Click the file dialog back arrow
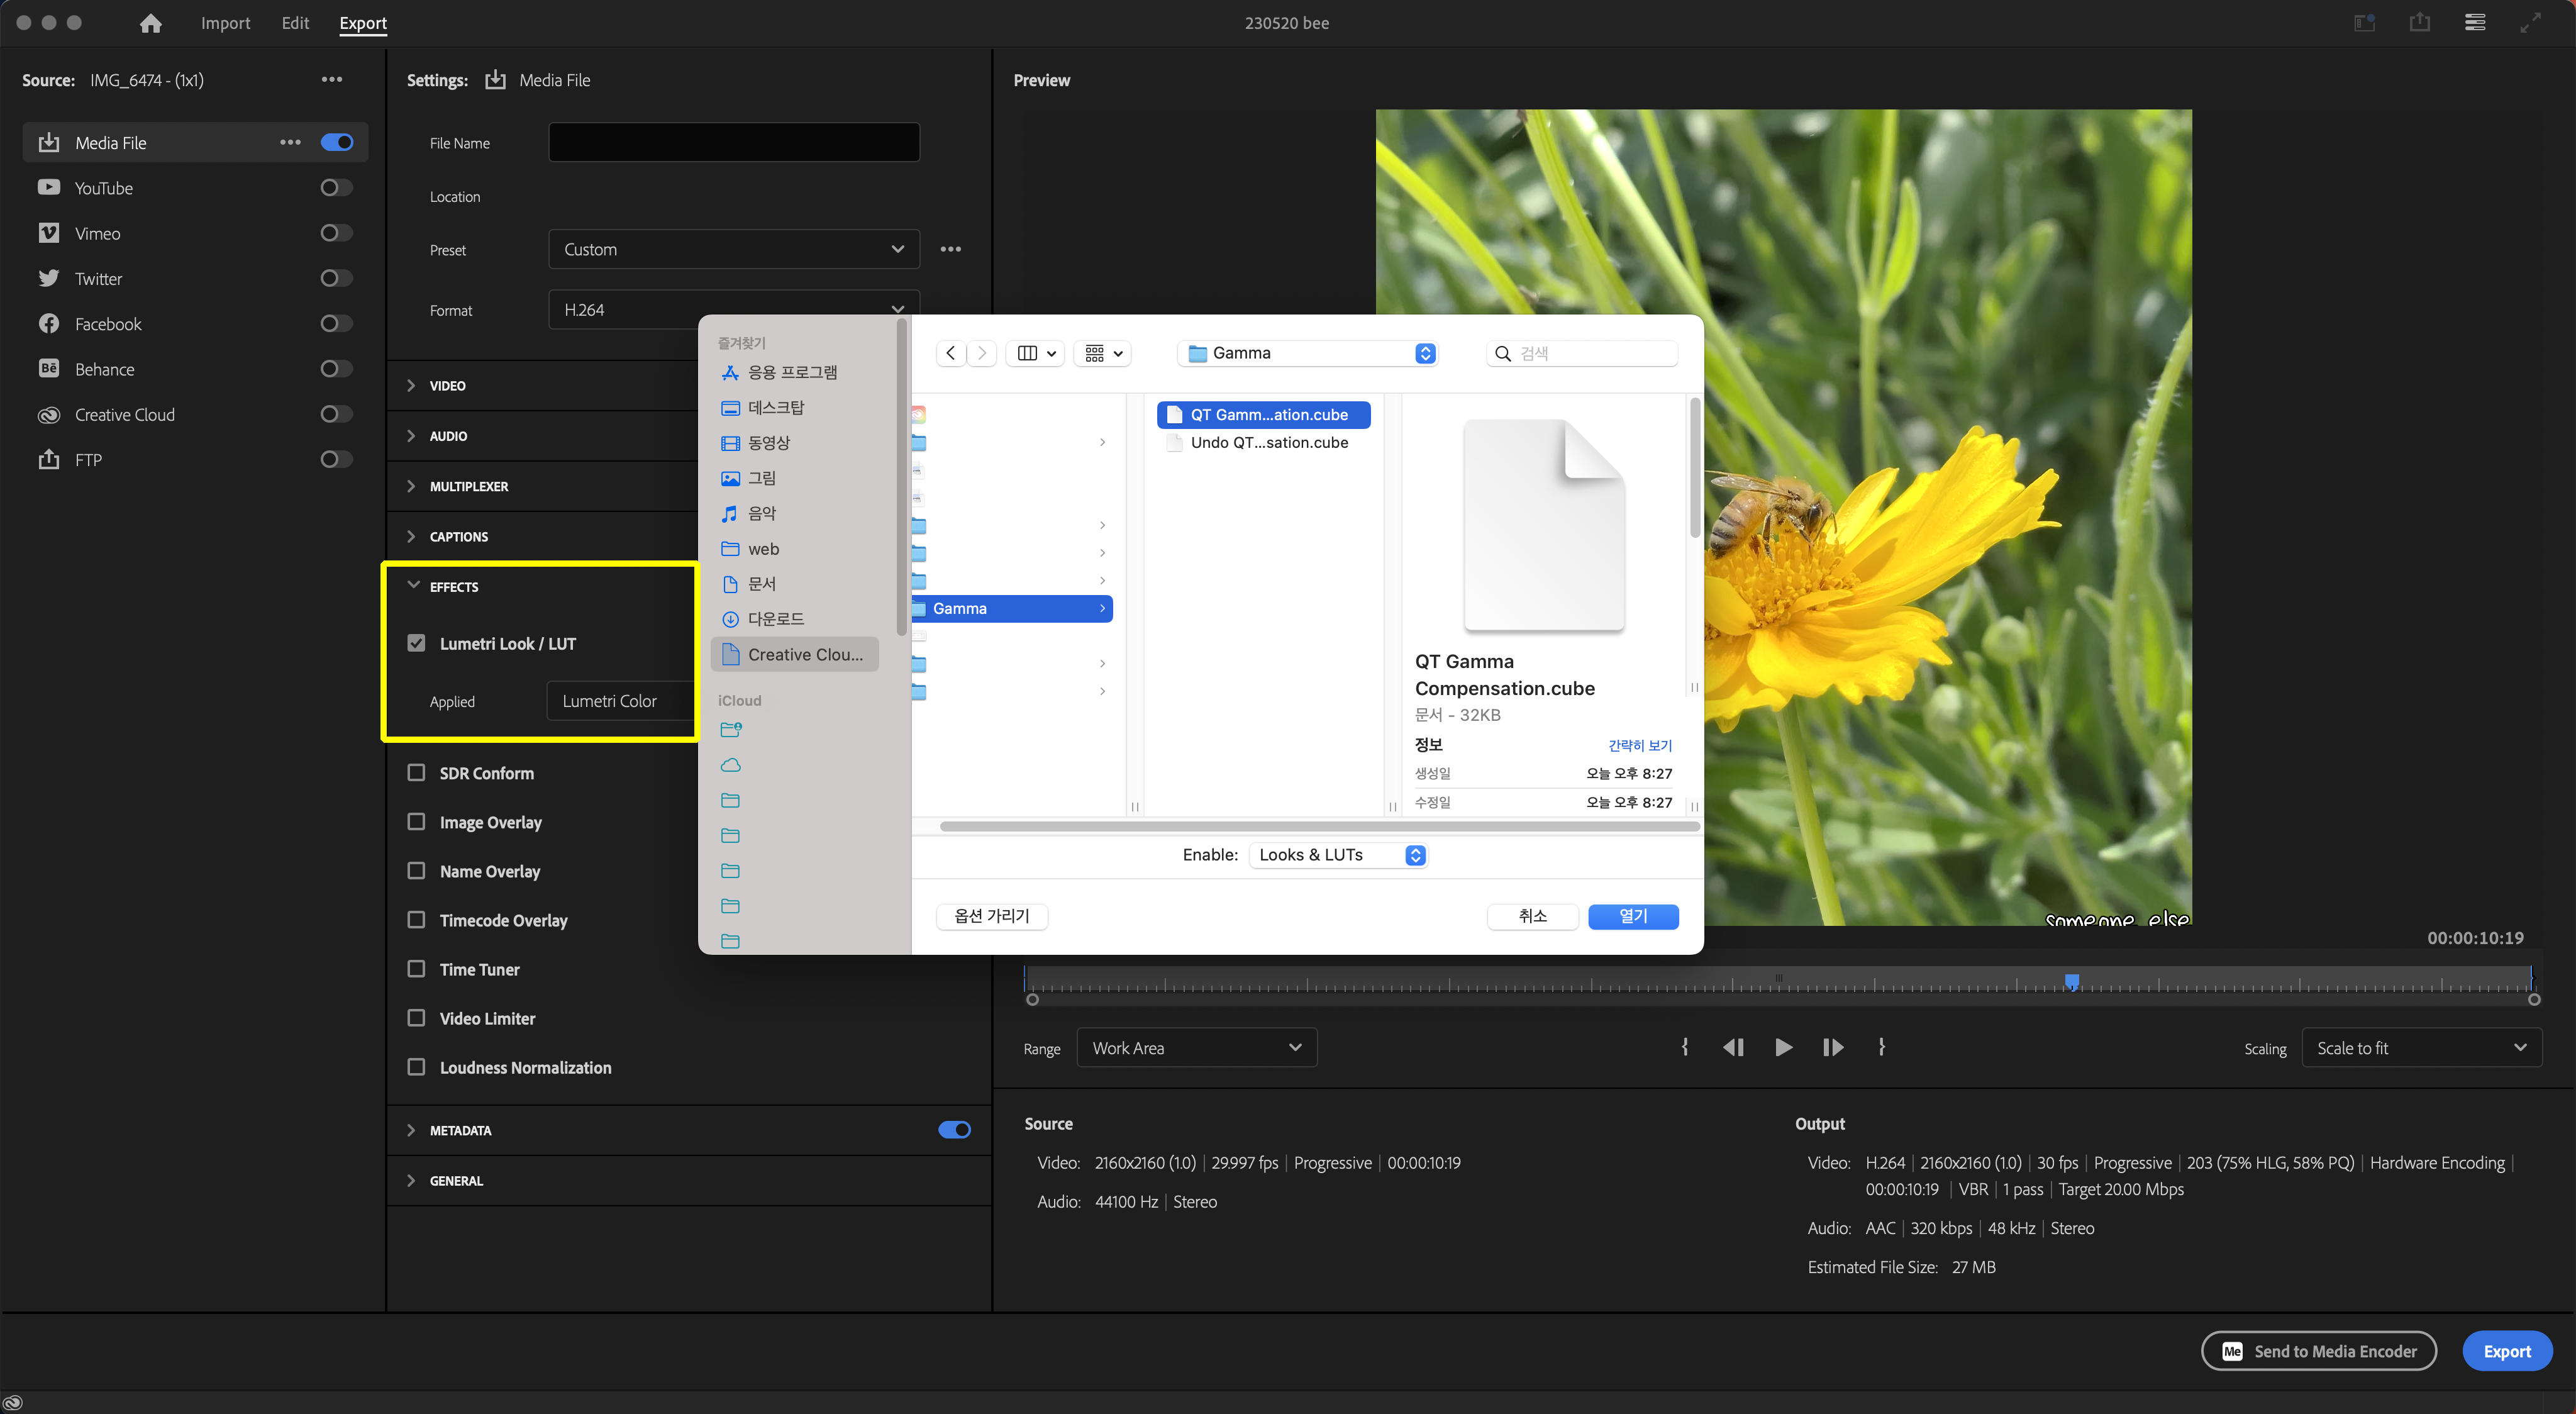Viewport: 2576px width, 1414px height. coord(950,353)
